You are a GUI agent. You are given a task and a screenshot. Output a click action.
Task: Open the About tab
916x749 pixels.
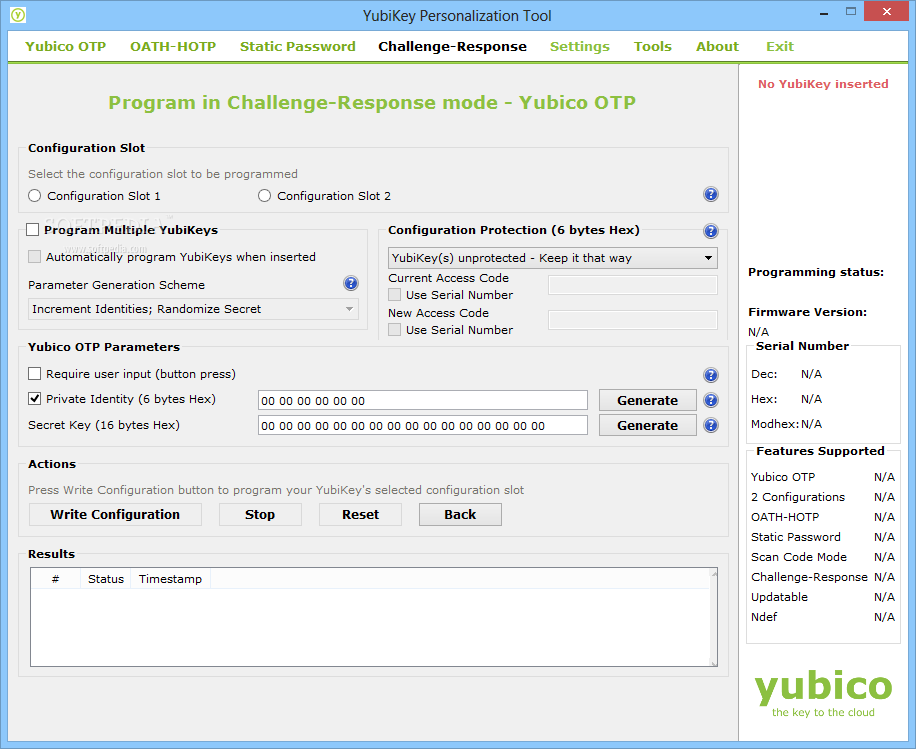click(x=717, y=46)
